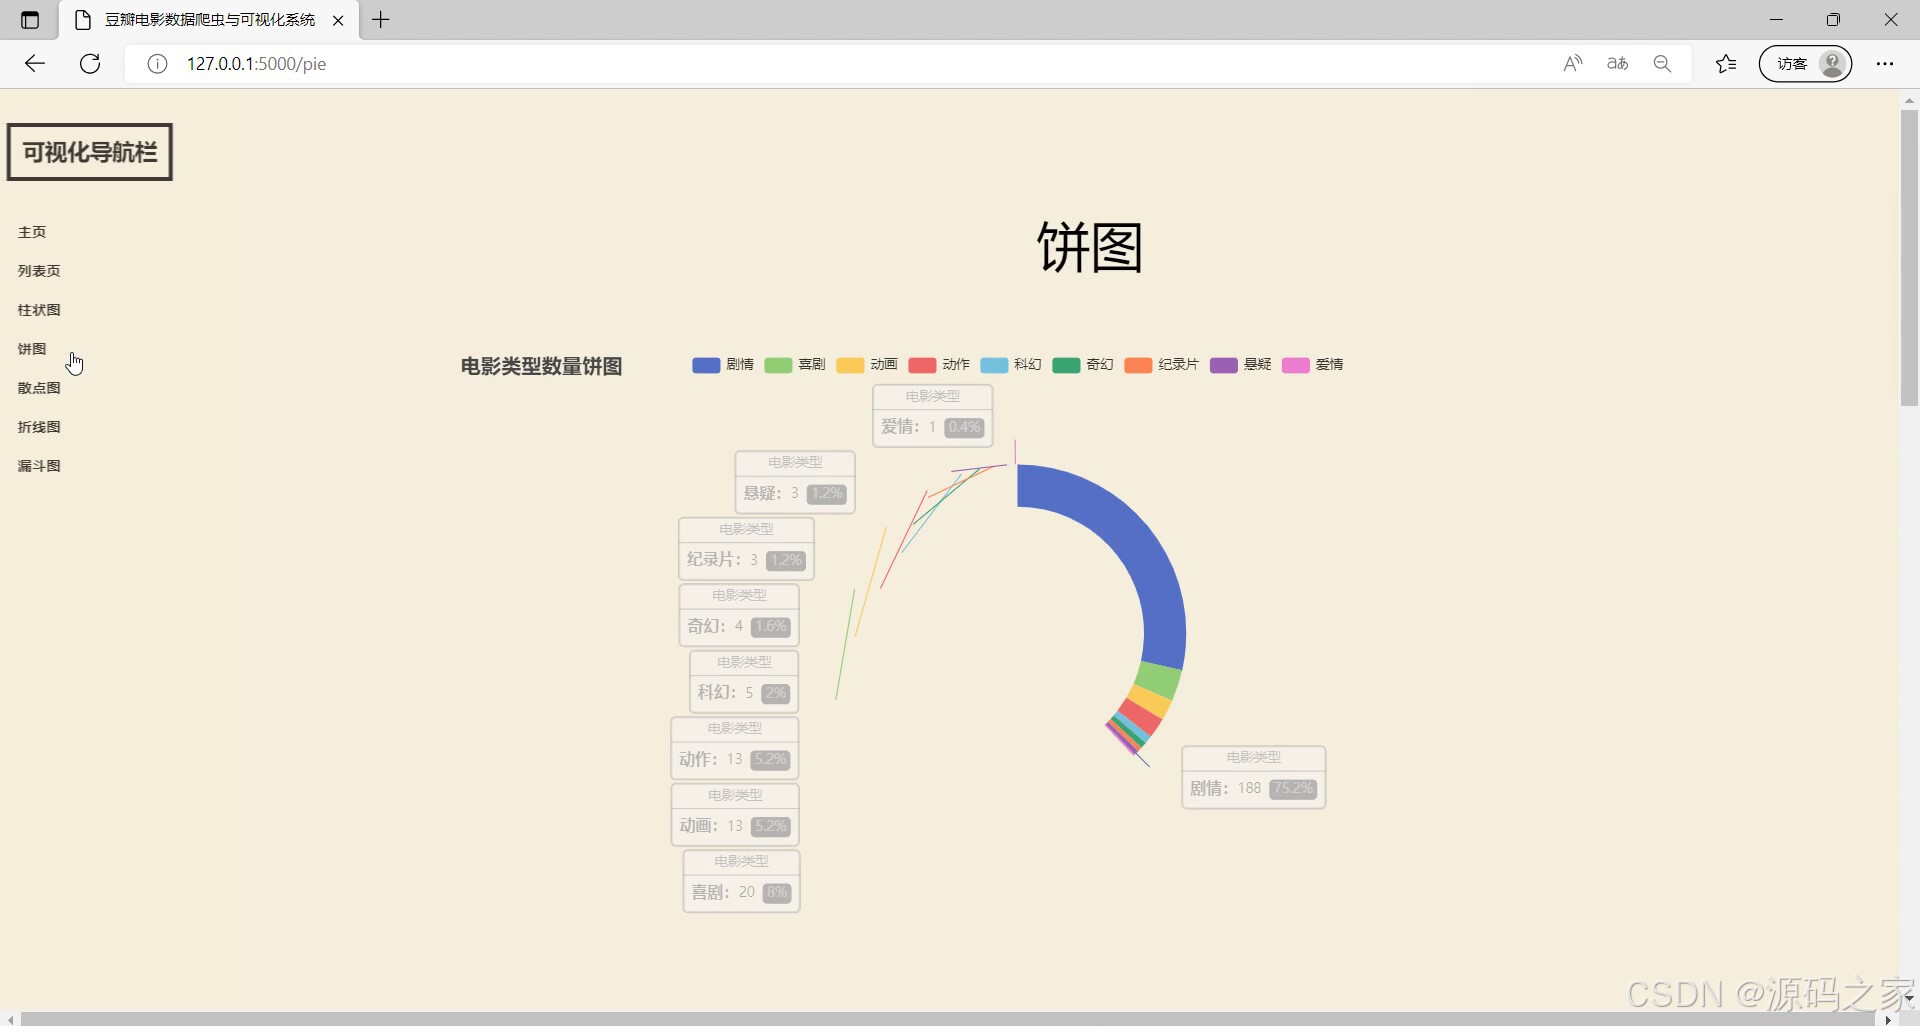Open the browser settings menu
The height and width of the screenshot is (1026, 1920).
click(1886, 63)
